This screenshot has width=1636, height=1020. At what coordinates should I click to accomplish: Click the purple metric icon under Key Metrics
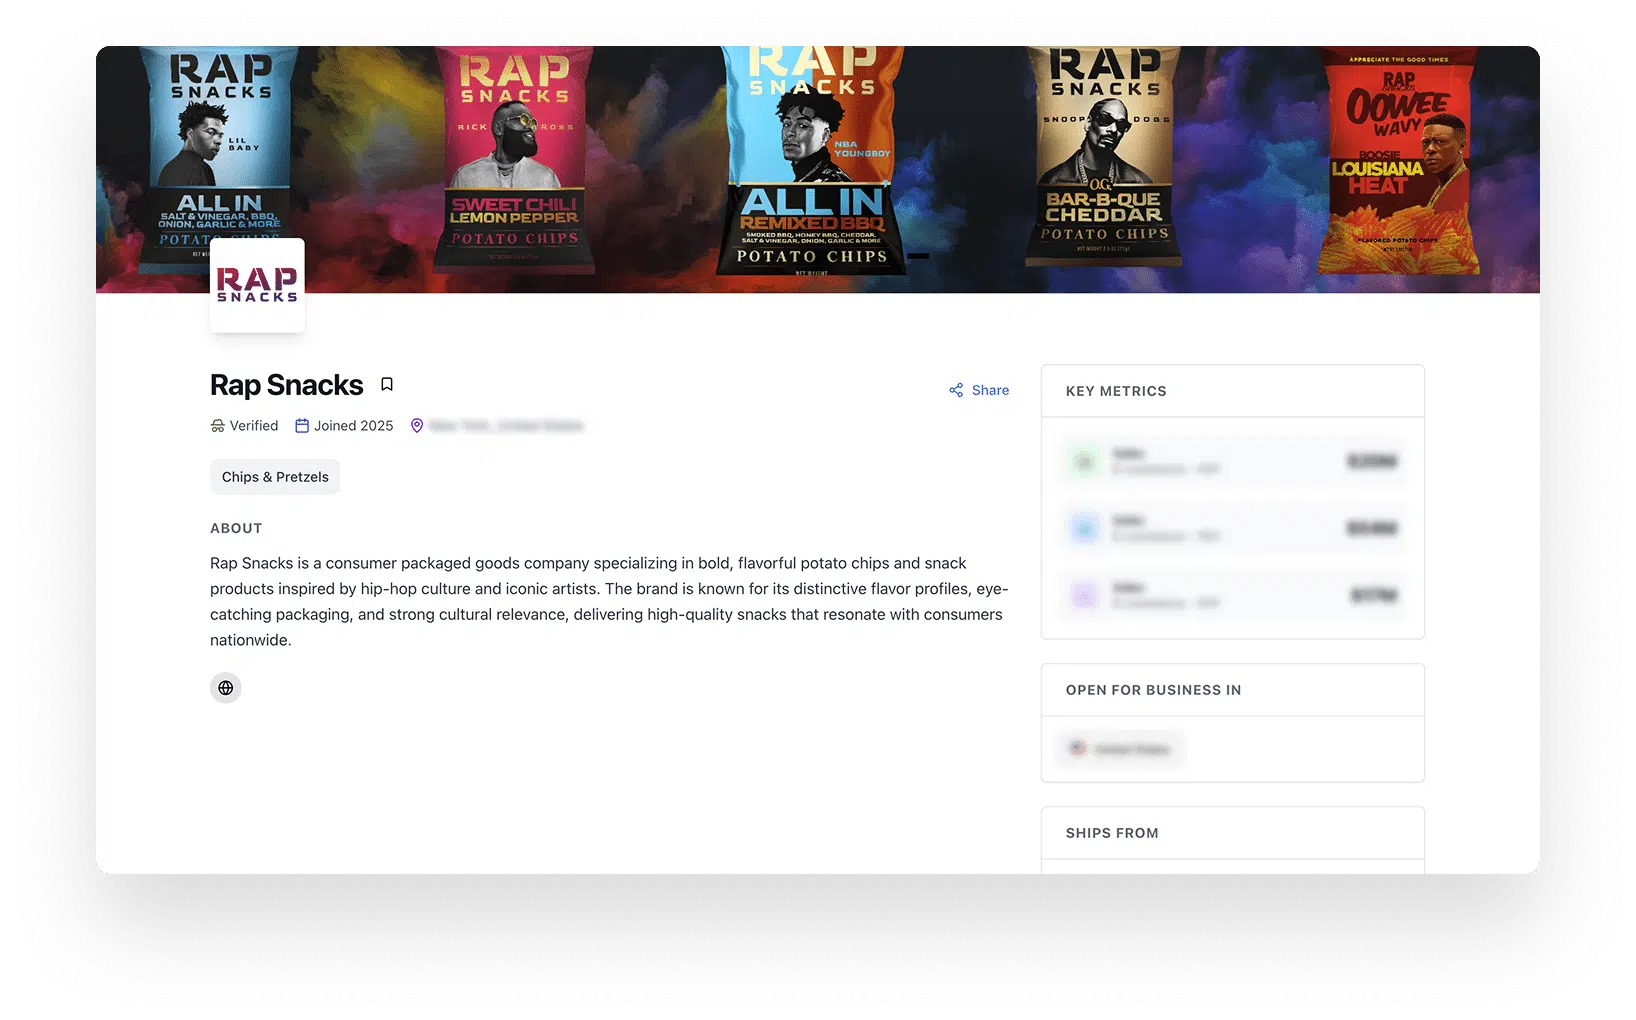[1084, 595]
